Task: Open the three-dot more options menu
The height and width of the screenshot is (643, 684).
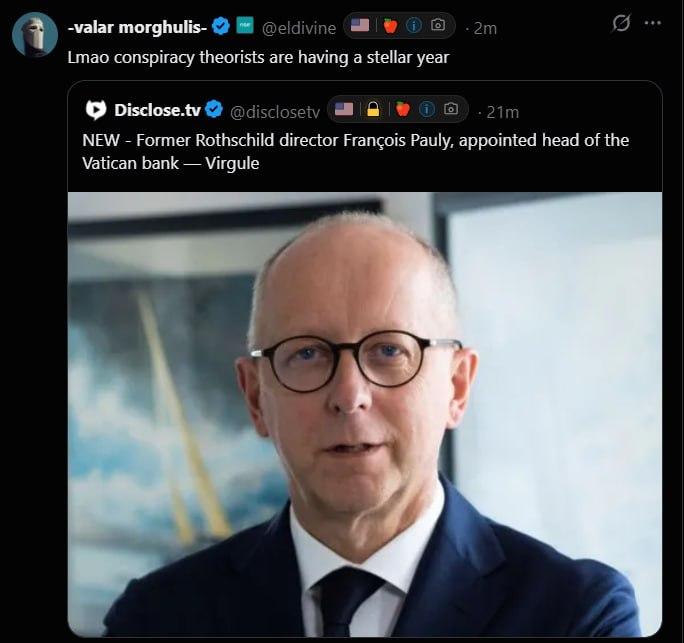Action: point(653,24)
